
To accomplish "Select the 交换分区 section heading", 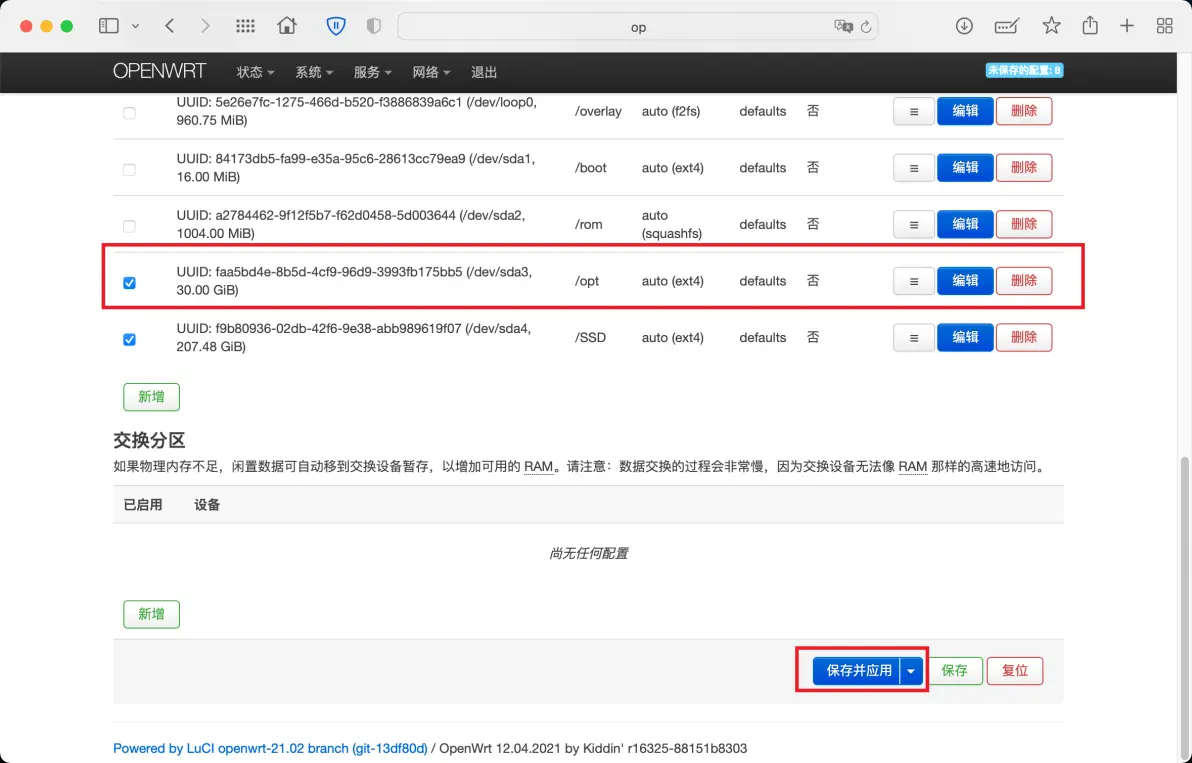I will [149, 440].
